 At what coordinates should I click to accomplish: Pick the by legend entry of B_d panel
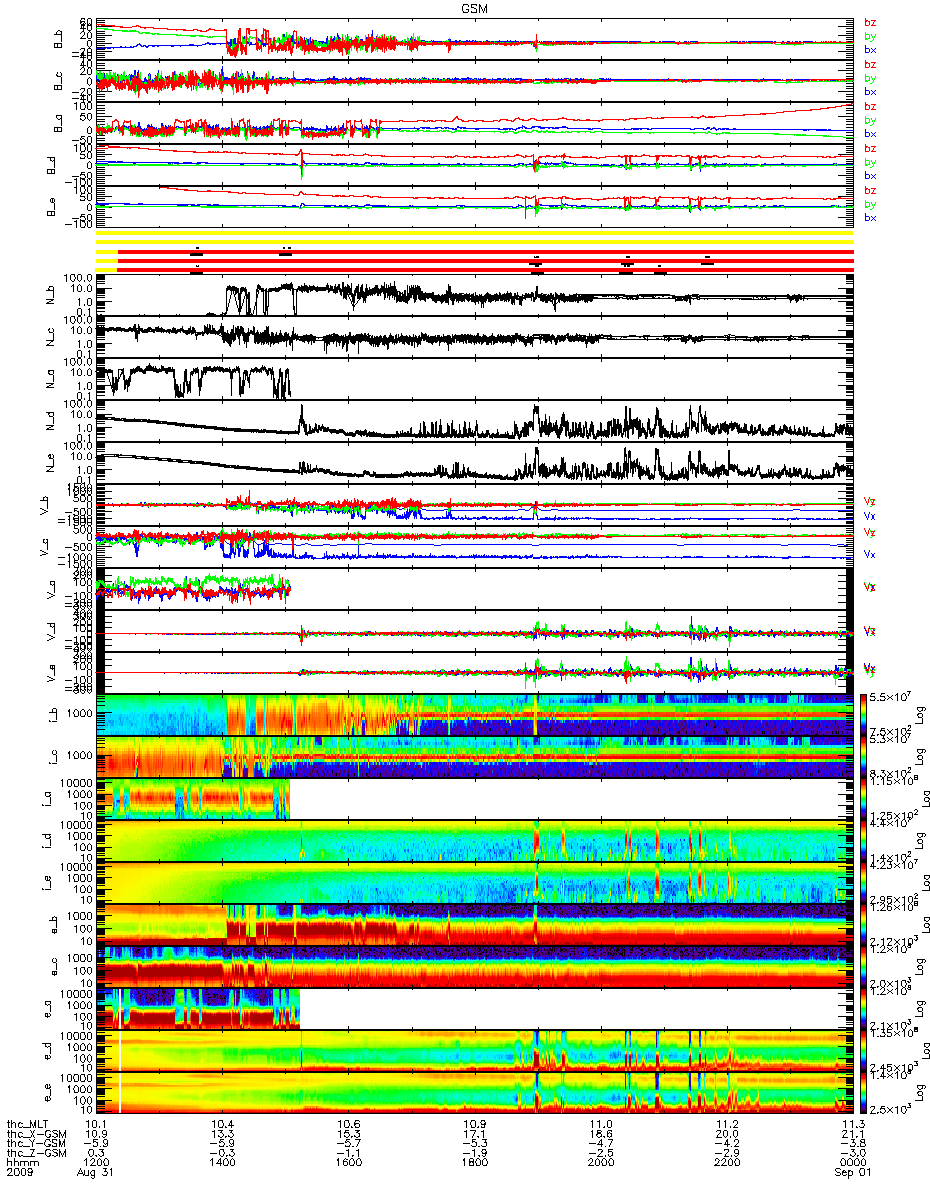[870, 162]
